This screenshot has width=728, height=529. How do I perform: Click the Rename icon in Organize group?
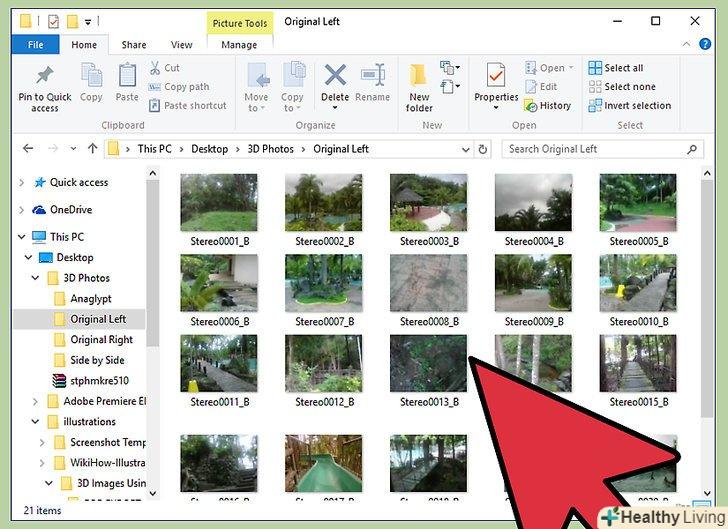click(372, 76)
